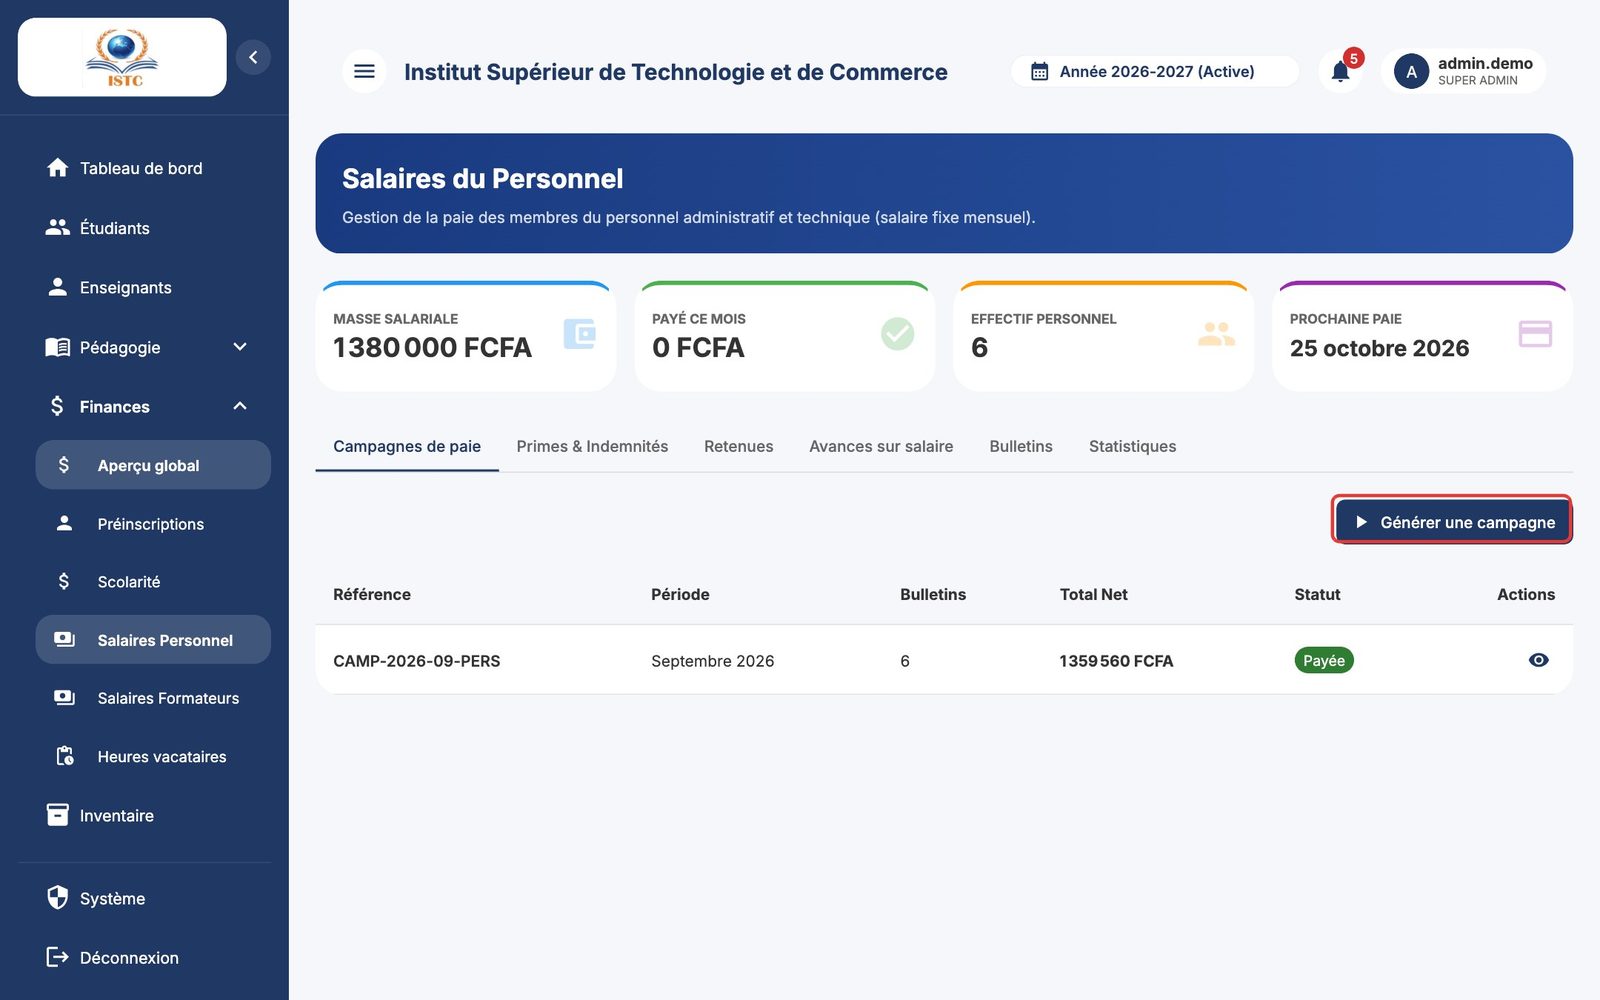Open the Bulletins tab
This screenshot has height=1000, width=1600.
[1021, 446]
